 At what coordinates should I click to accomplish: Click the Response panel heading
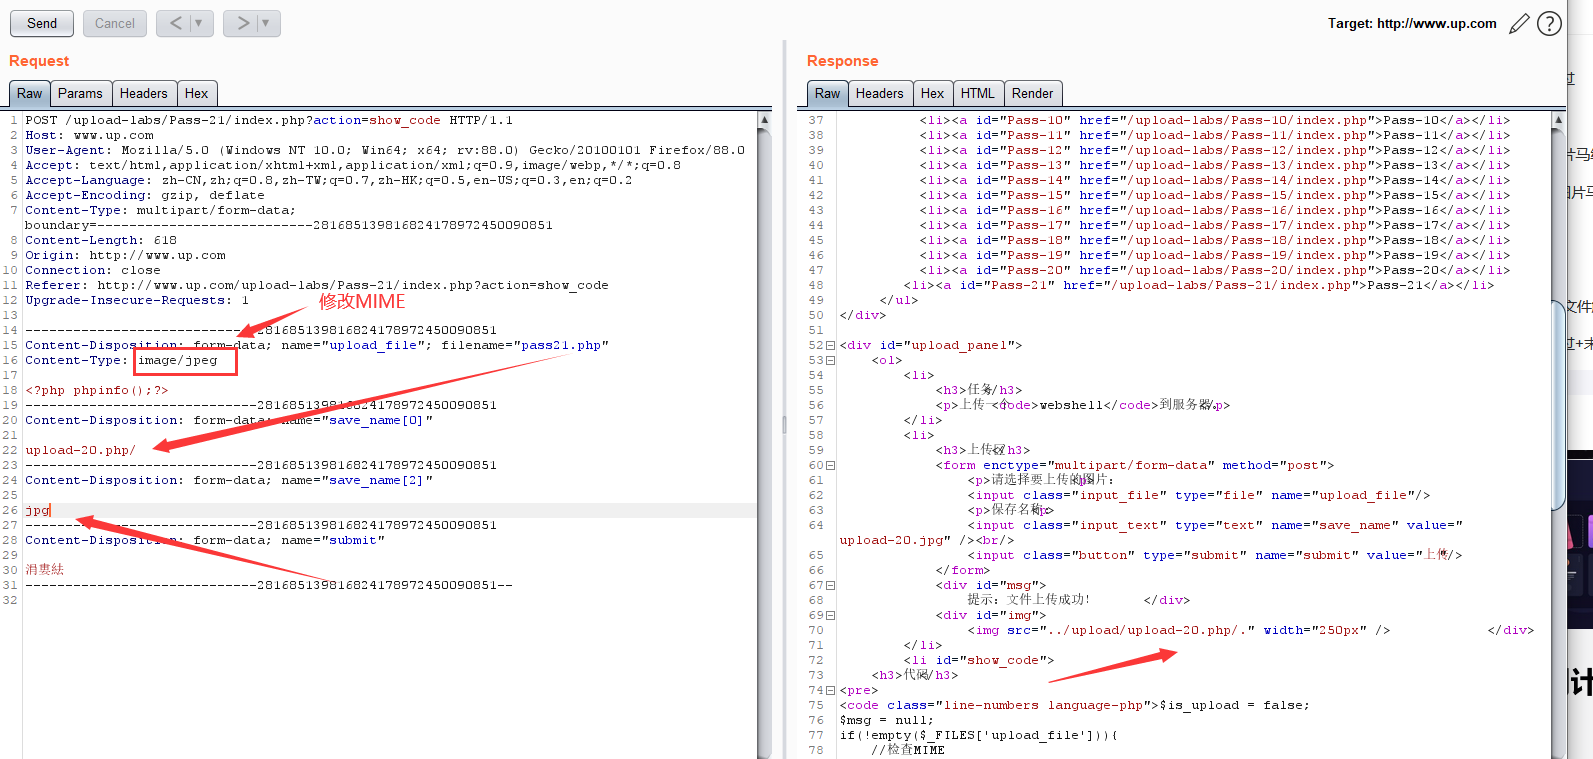843,61
